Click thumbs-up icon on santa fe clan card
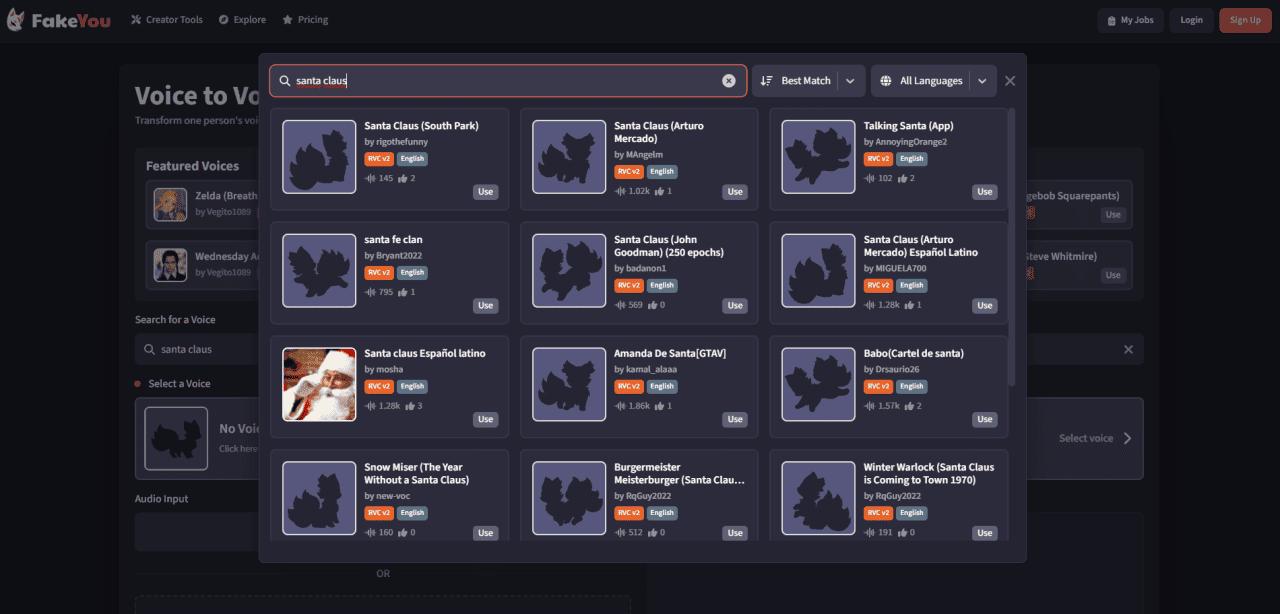 (402, 292)
